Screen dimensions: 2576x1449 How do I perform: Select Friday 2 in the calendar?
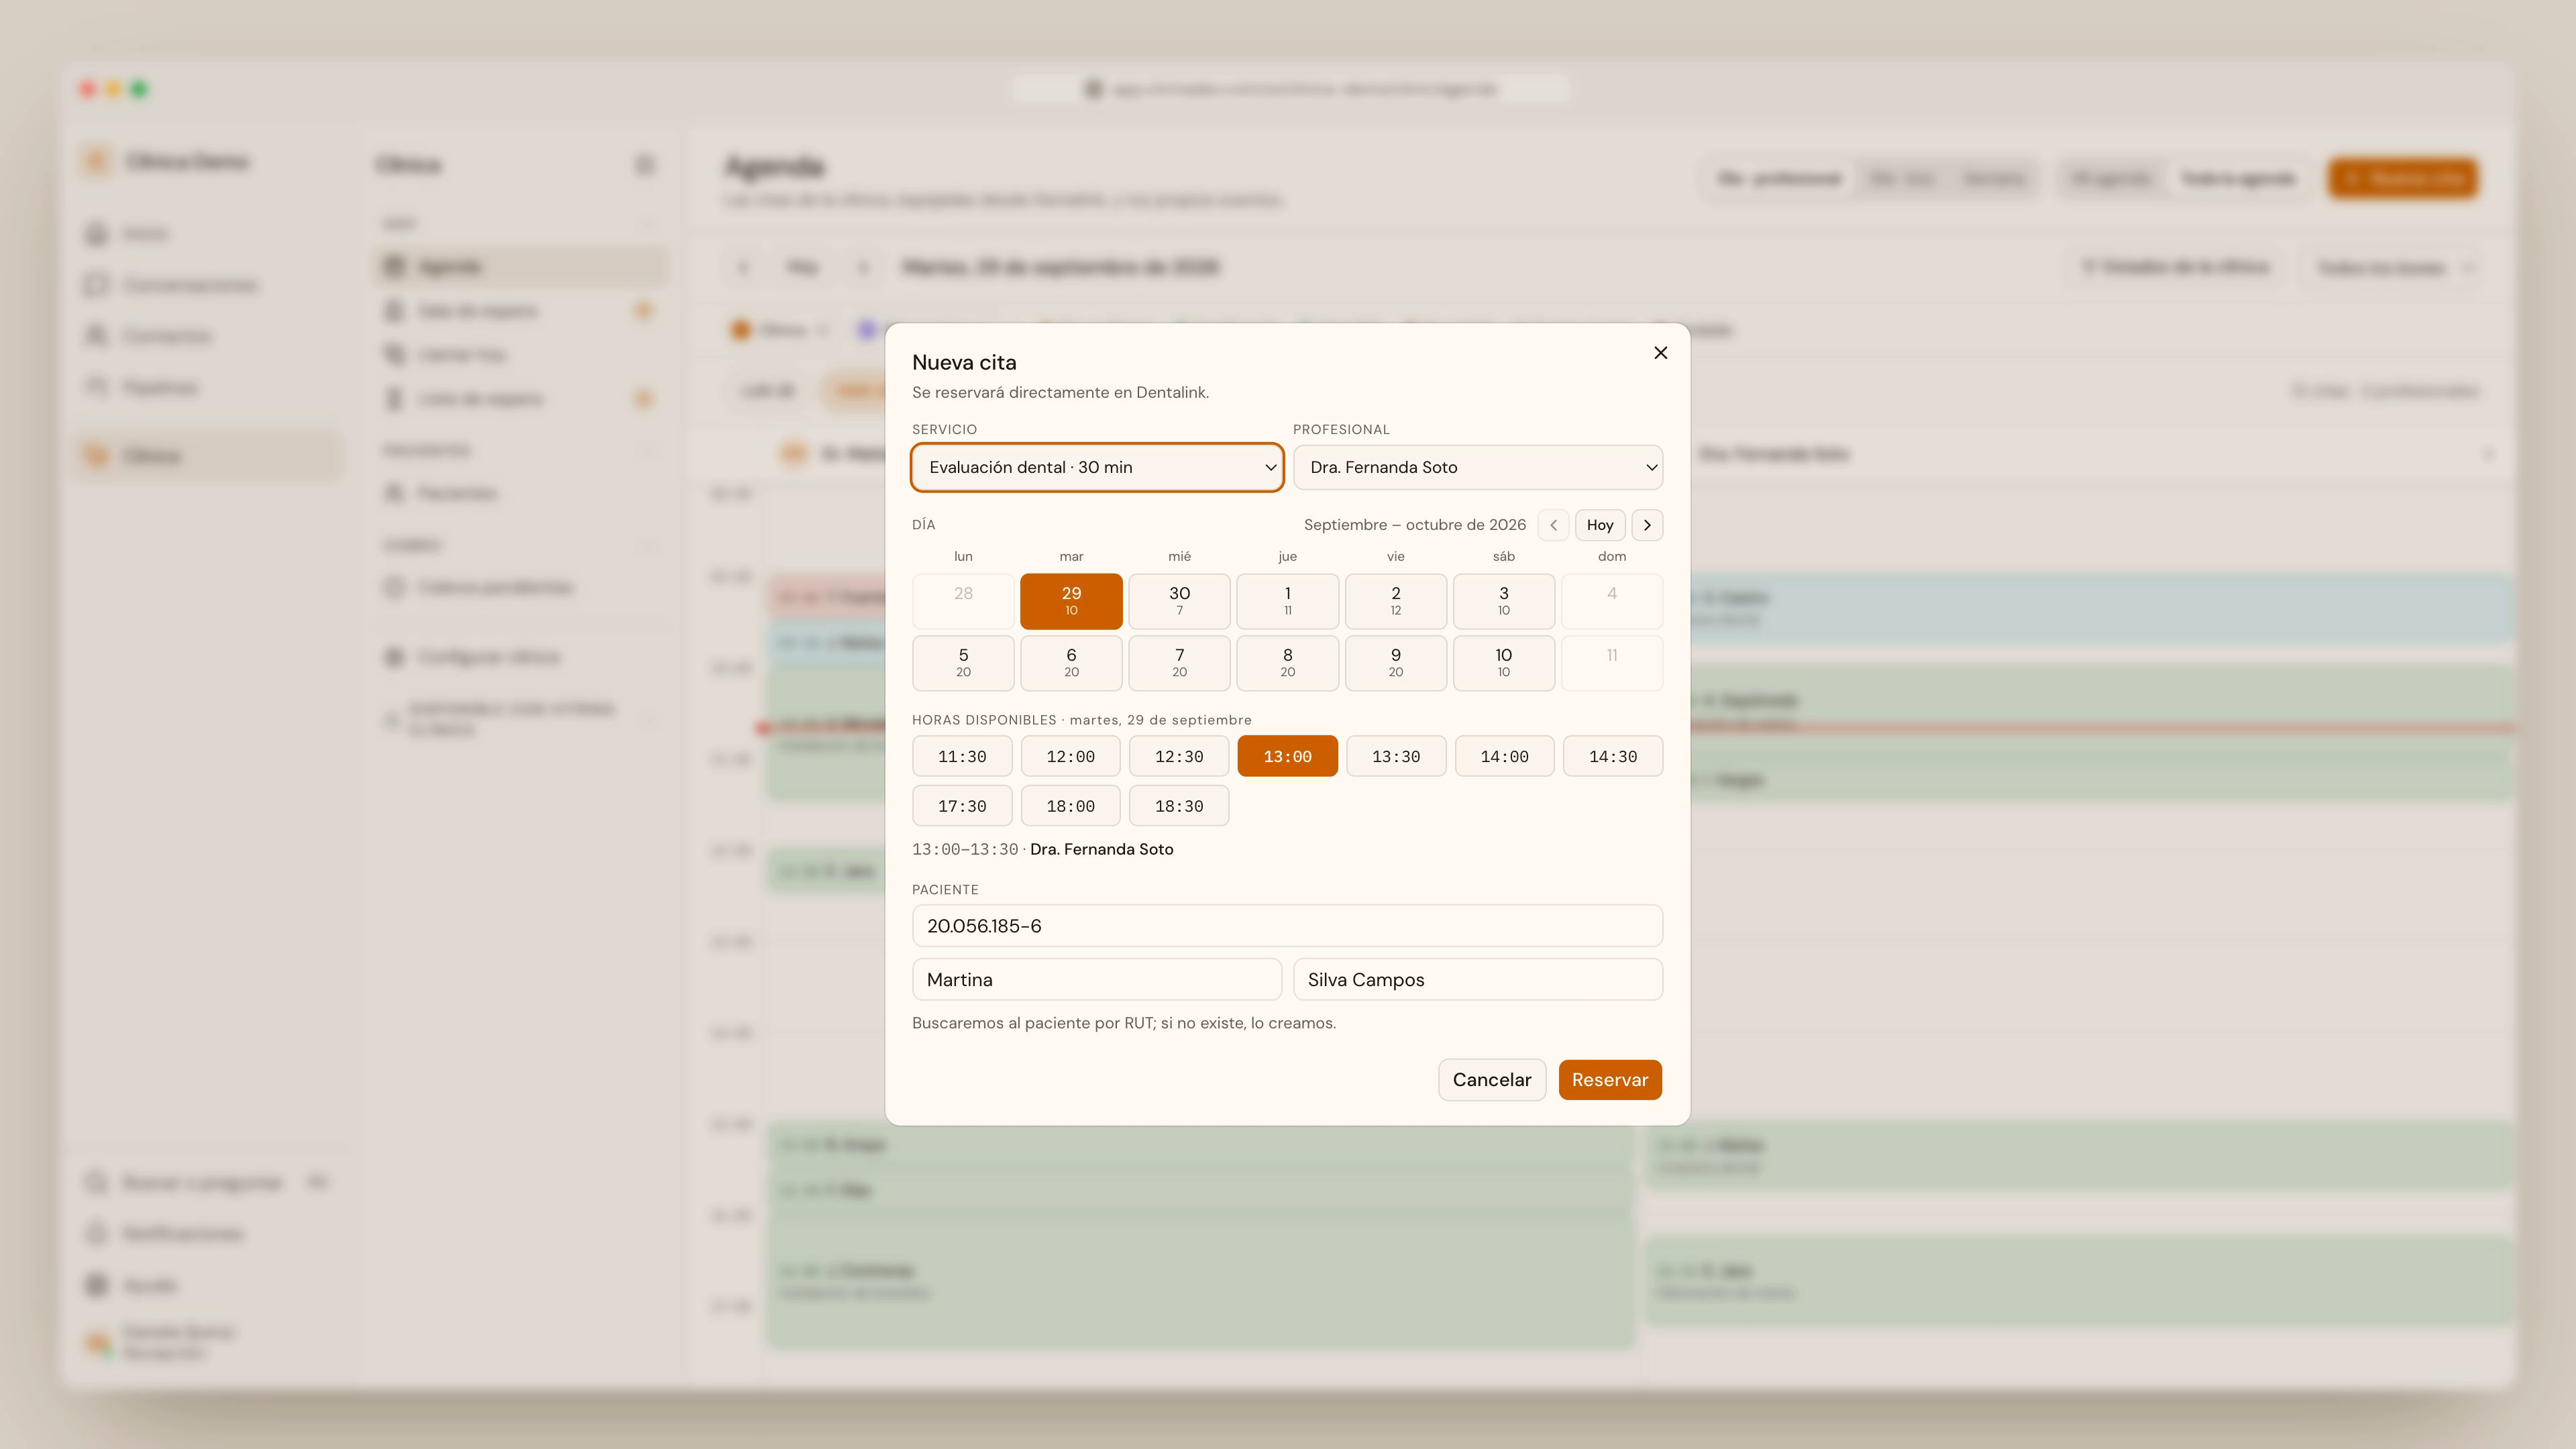tap(1395, 601)
